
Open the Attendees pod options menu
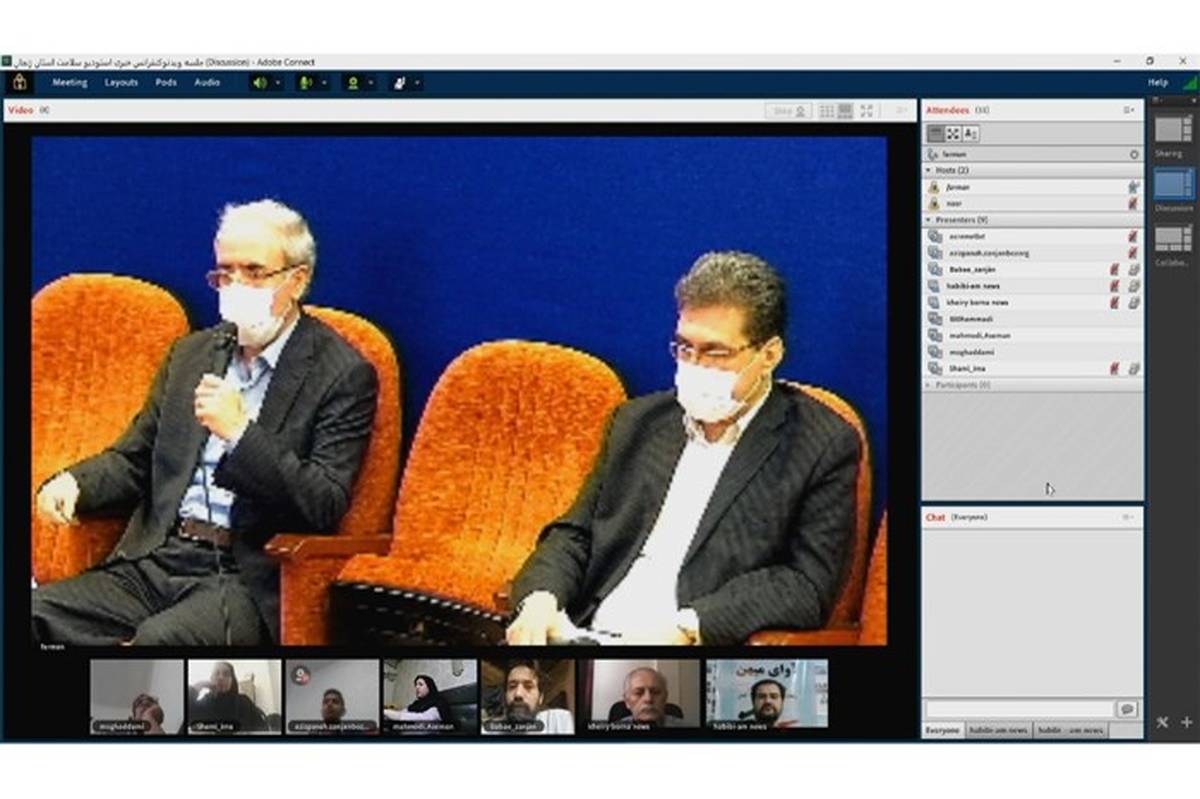(x=1129, y=110)
